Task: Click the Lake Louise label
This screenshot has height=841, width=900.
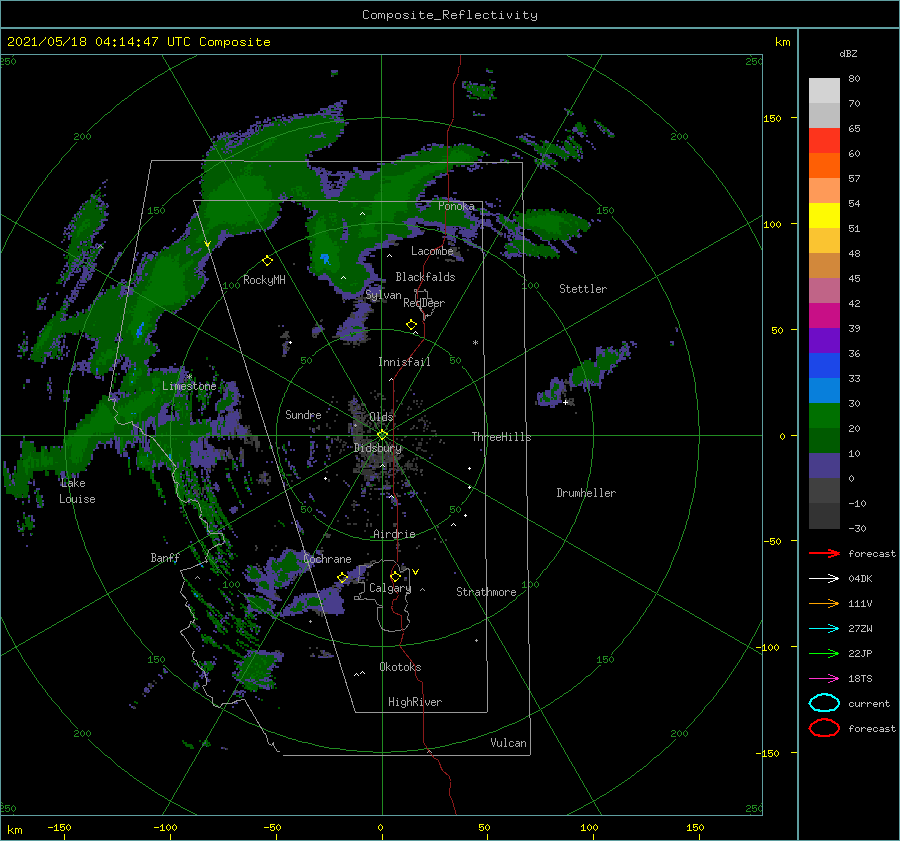Action: pyautogui.click(x=77, y=491)
